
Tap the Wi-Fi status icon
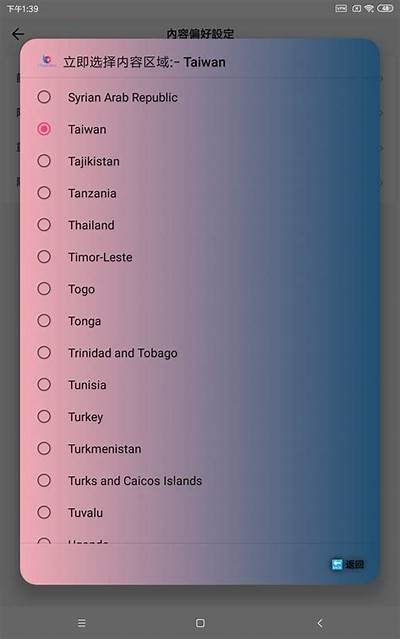[x=369, y=8]
